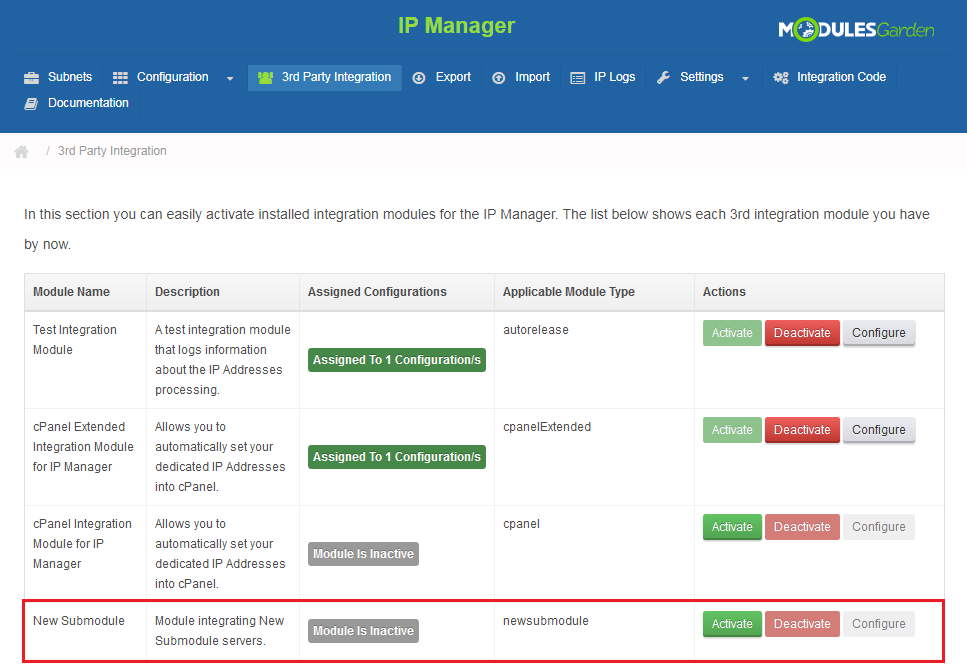
Task: Click cPanel Integration's Module Is Inactive badge
Action: coord(363,554)
